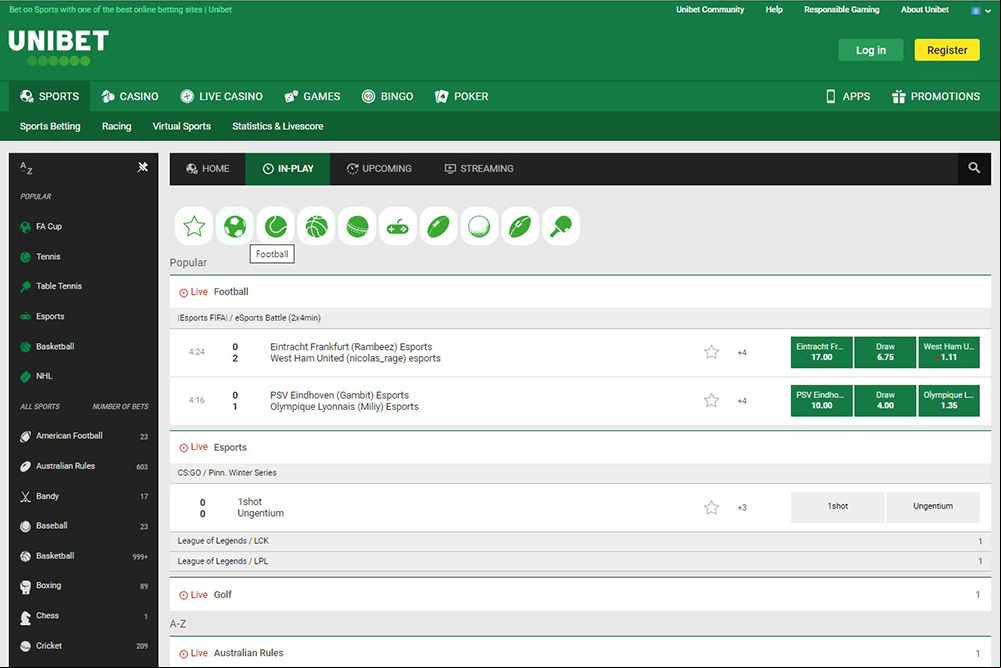
Task: Click the Ungentium outcome button
Action: [x=933, y=507]
